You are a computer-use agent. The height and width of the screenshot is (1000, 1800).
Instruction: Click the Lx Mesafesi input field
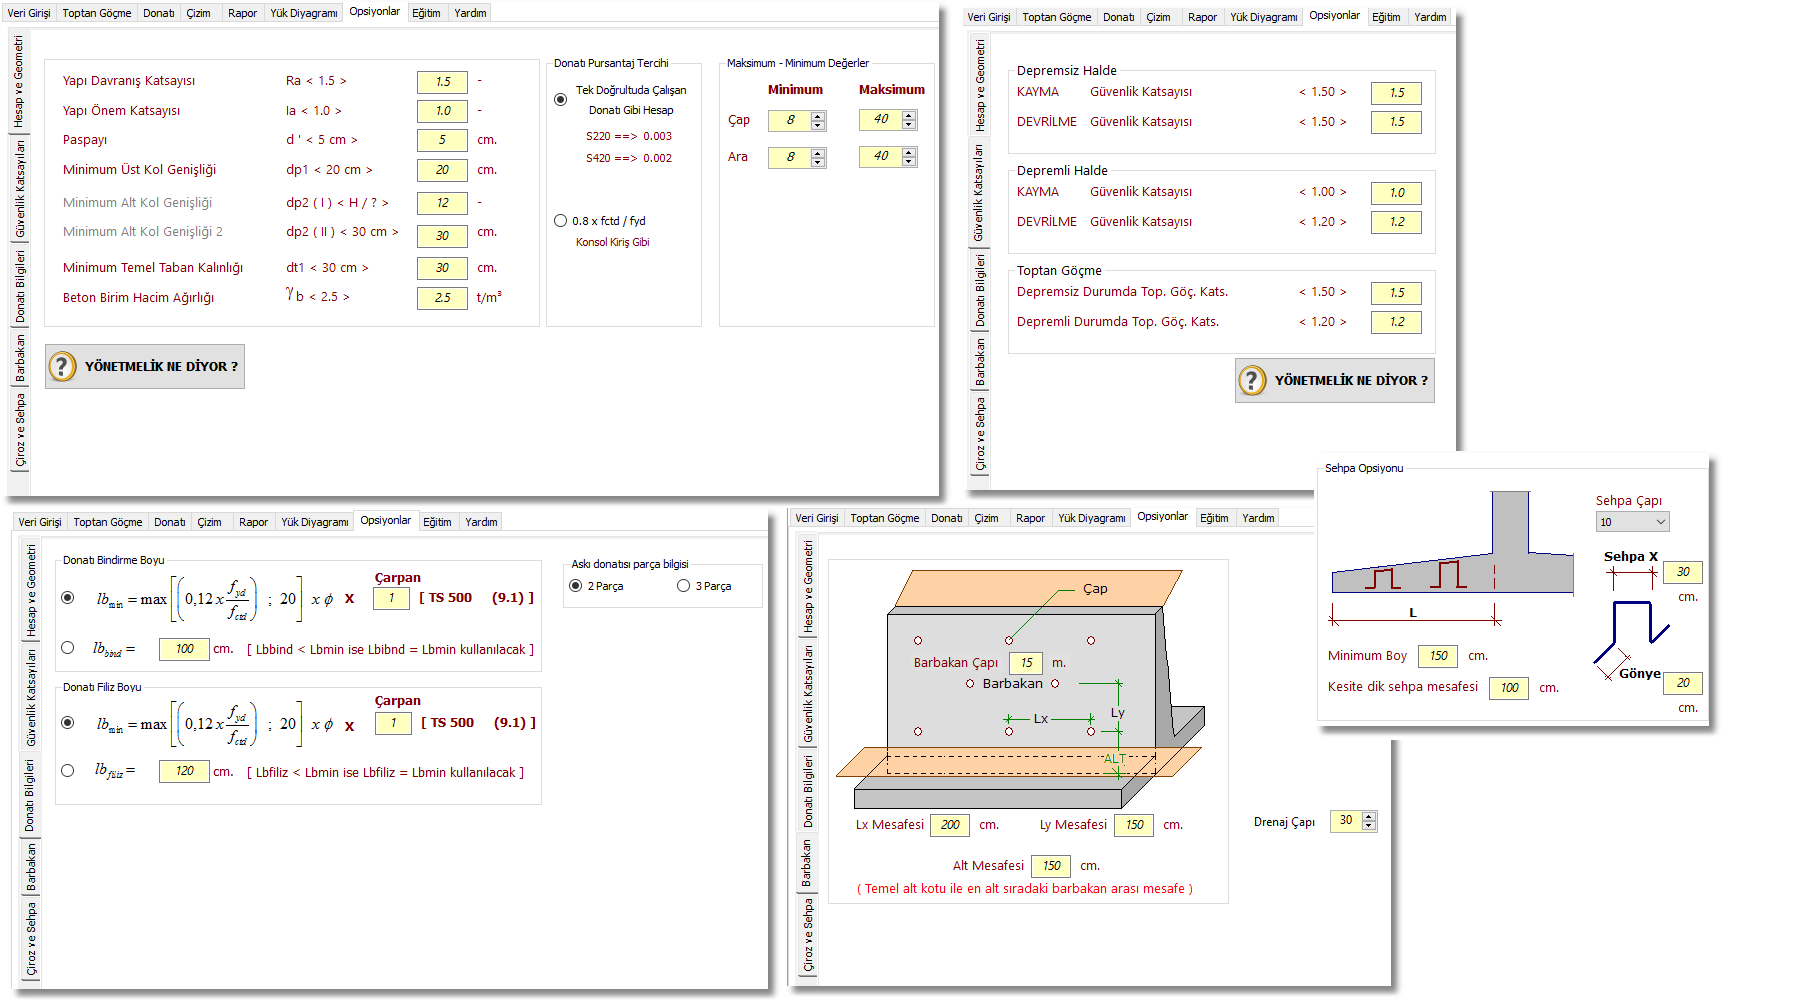(x=950, y=825)
